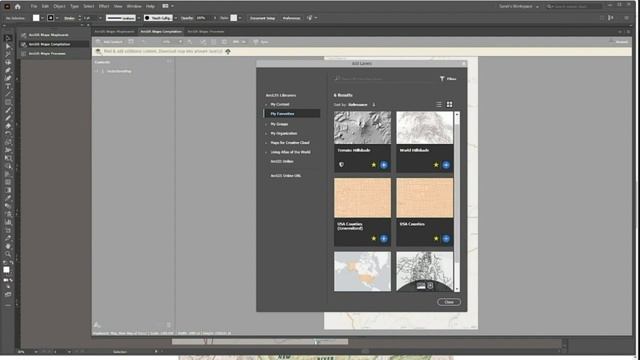Click the Add Layers search field
640x360 pixels.
[x=384, y=79]
